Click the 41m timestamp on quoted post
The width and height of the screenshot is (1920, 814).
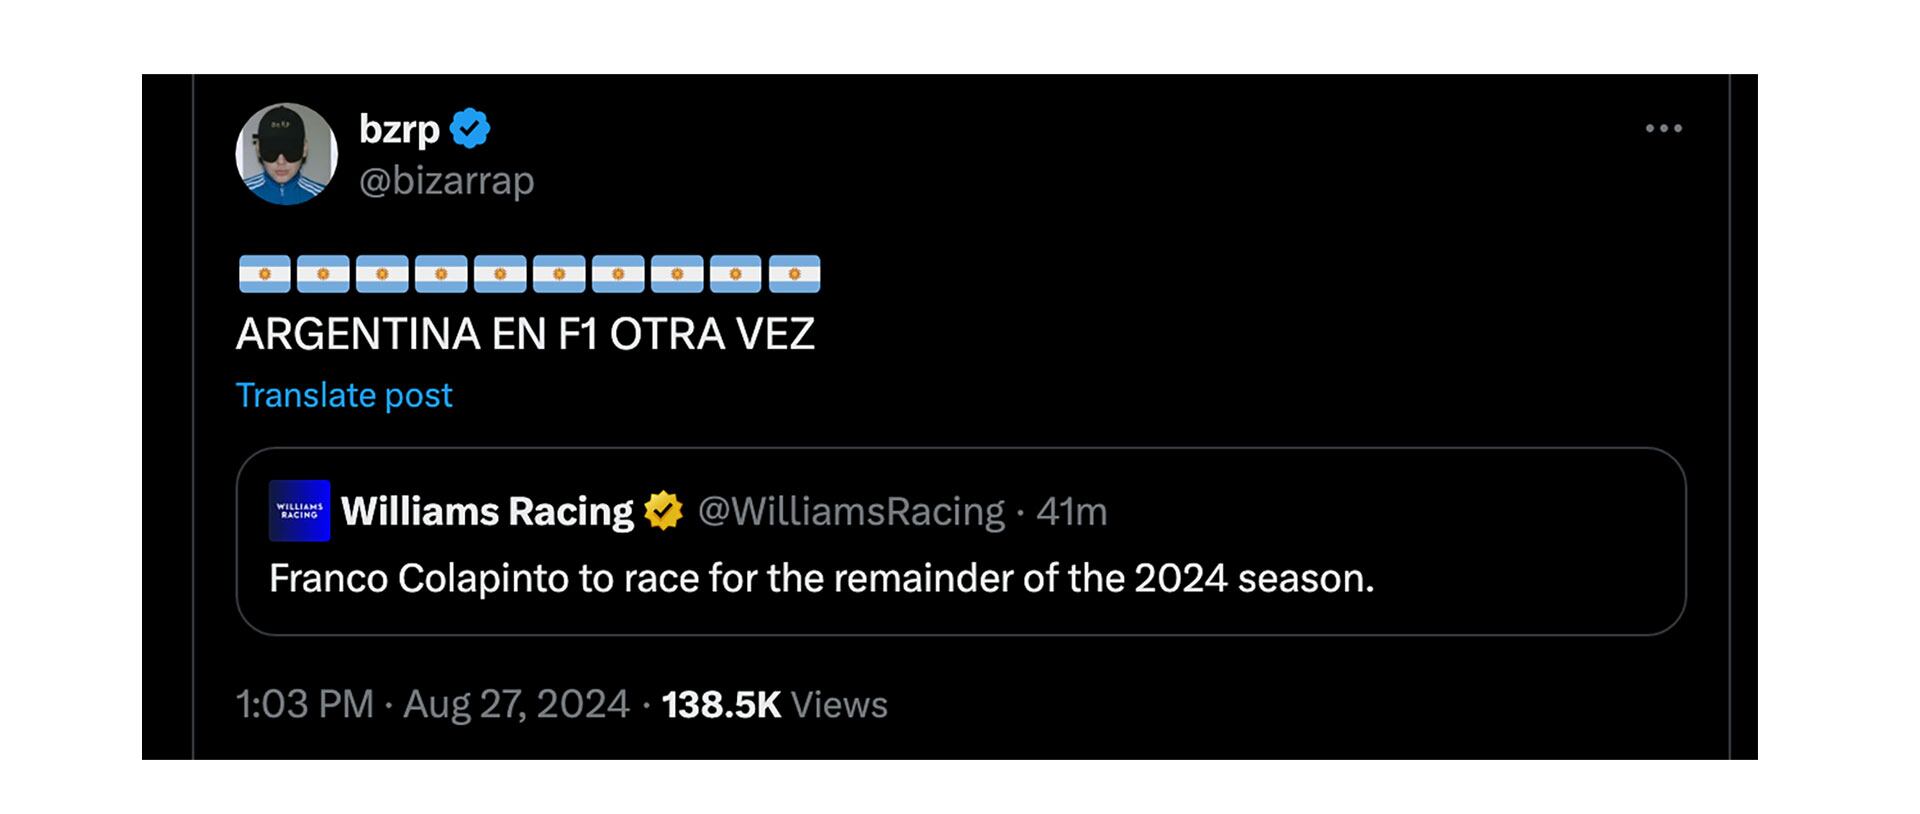click(x=1072, y=511)
